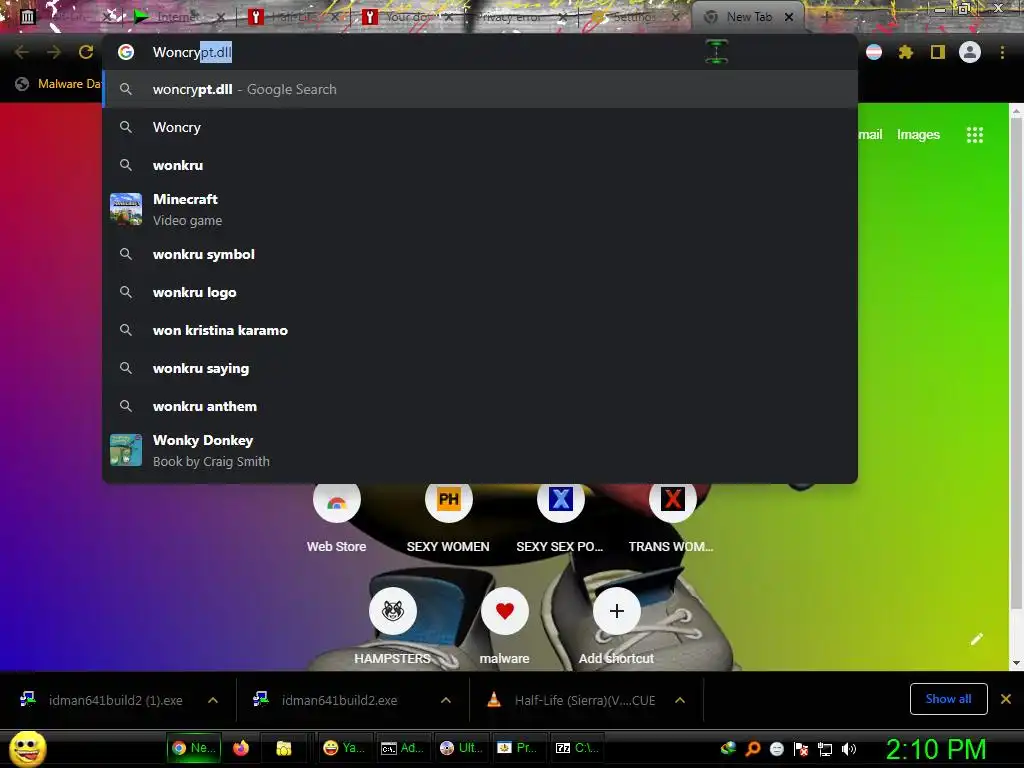Expand options for idman641build2 (1).exe download
The width and height of the screenshot is (1024, 768).
coord(213,700)
